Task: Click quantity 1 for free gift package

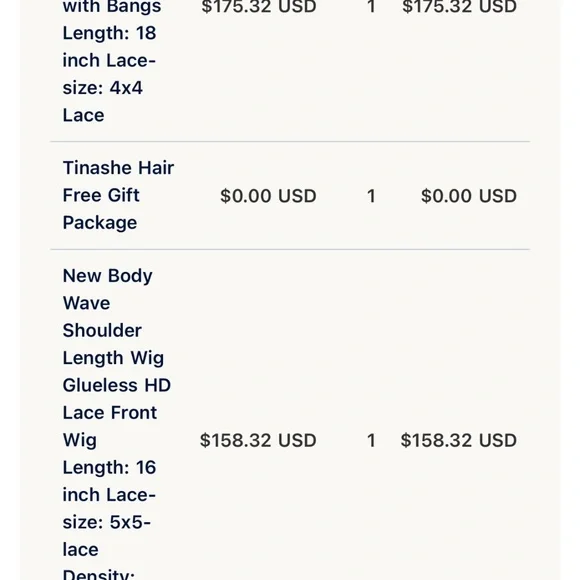Action: point(371,196)
